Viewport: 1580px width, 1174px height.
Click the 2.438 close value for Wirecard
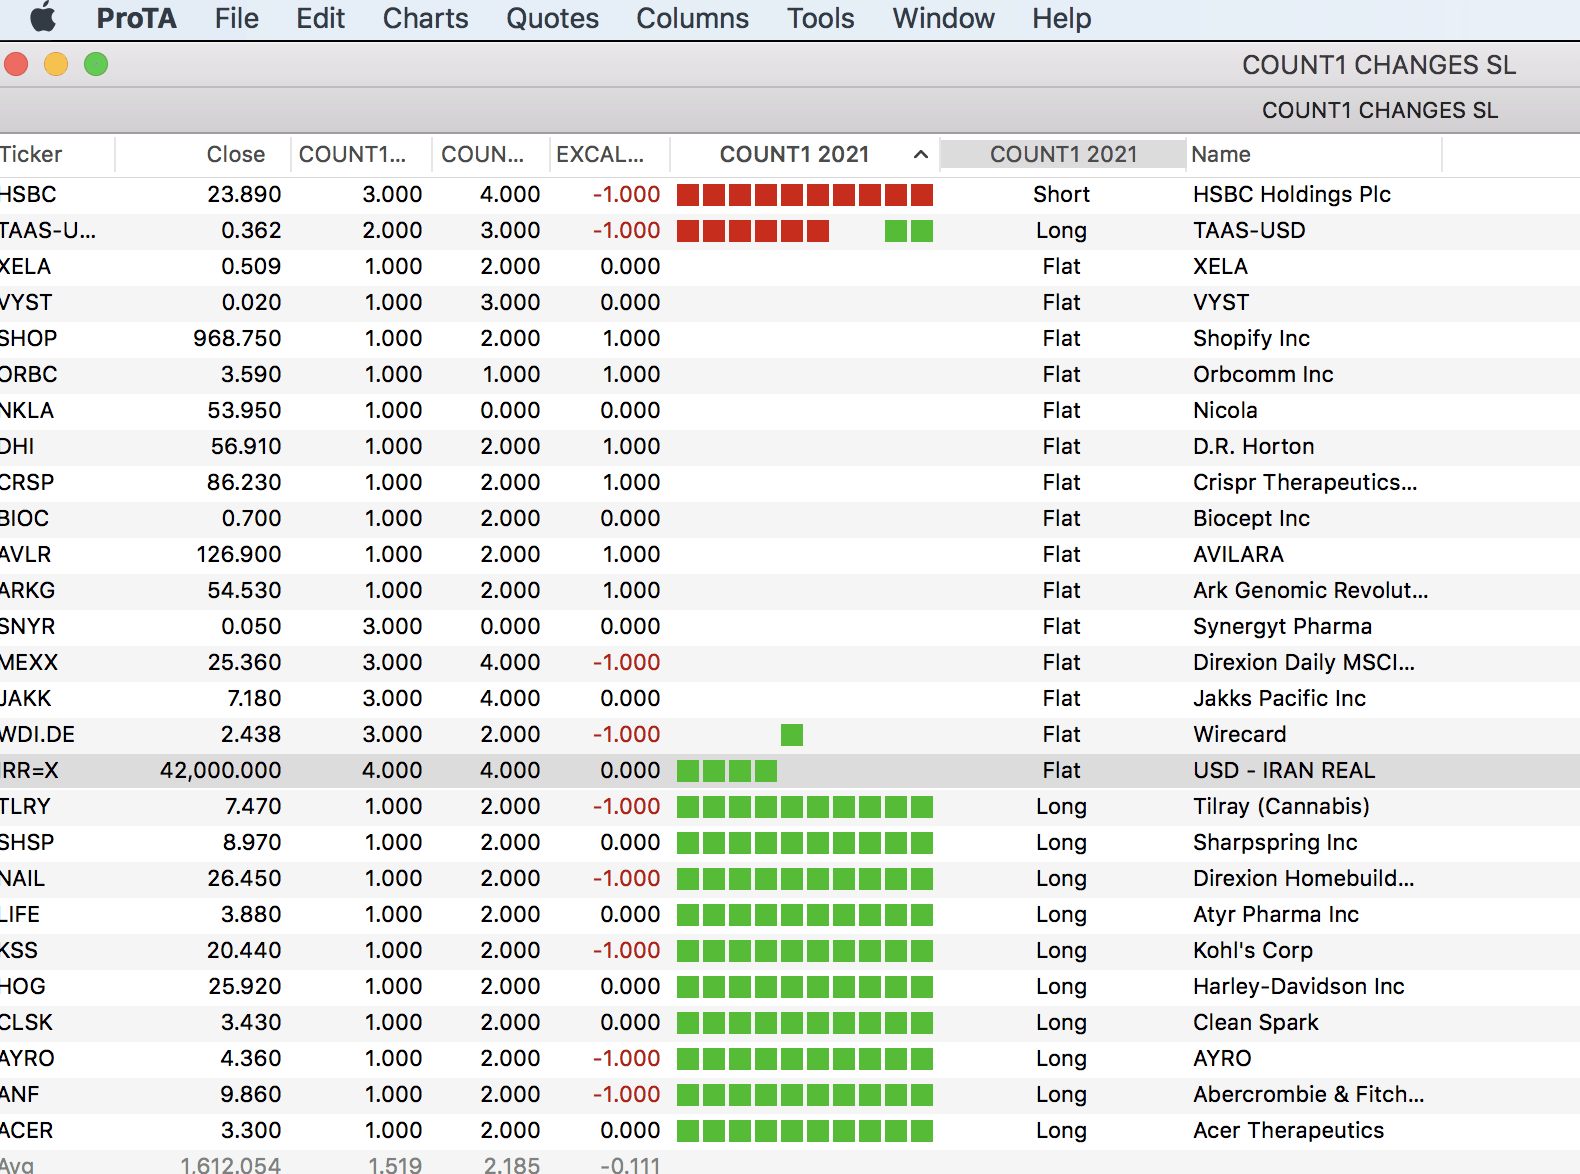point(251,734)
